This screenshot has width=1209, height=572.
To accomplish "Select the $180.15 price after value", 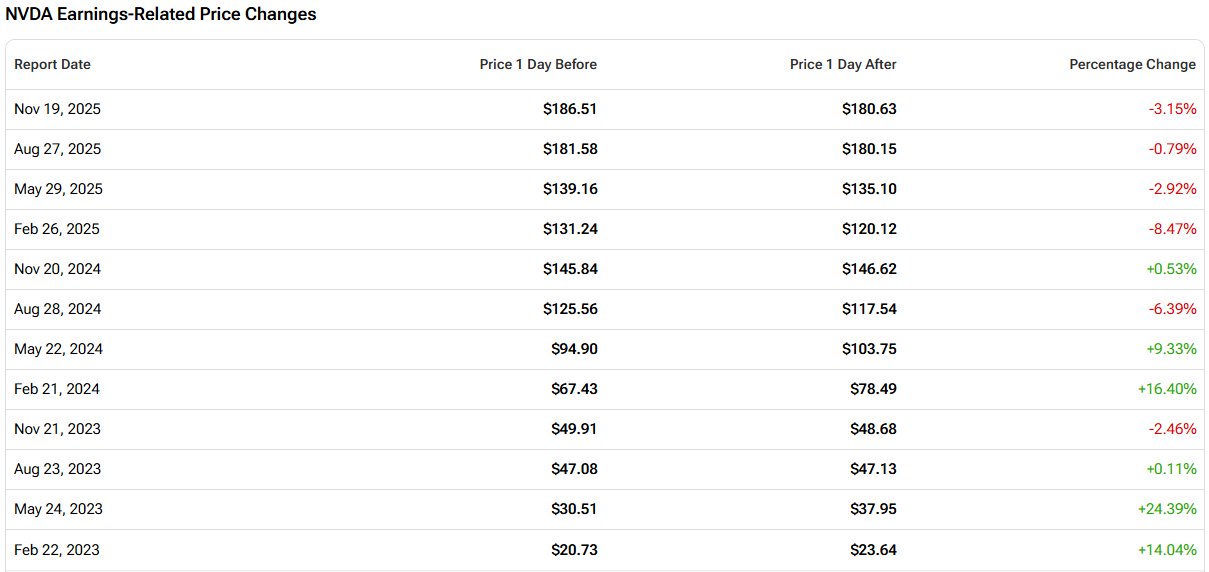I will [869, 149].
